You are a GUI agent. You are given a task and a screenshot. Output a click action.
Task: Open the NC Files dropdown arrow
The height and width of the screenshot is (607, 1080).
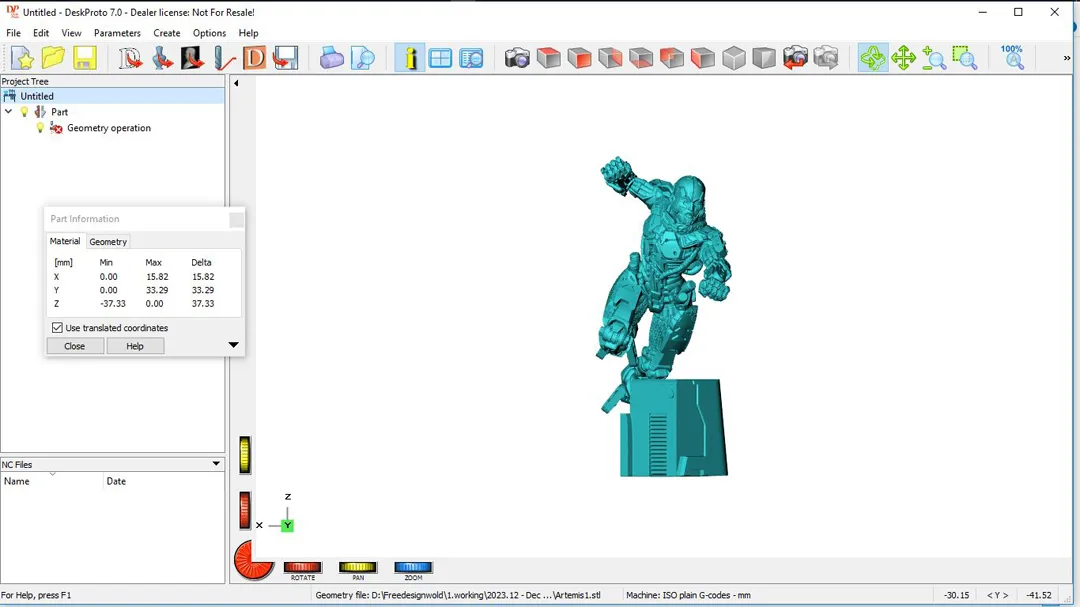click(216, 464)
